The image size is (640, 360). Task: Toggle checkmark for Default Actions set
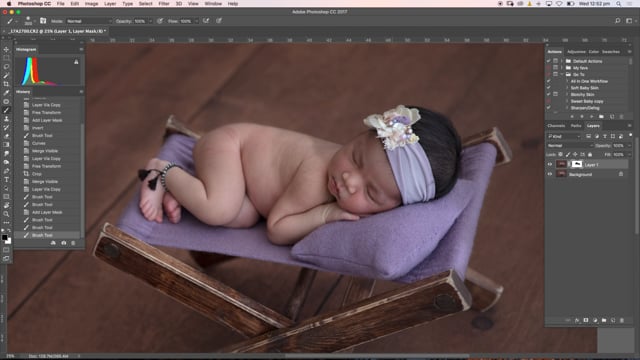549,61
